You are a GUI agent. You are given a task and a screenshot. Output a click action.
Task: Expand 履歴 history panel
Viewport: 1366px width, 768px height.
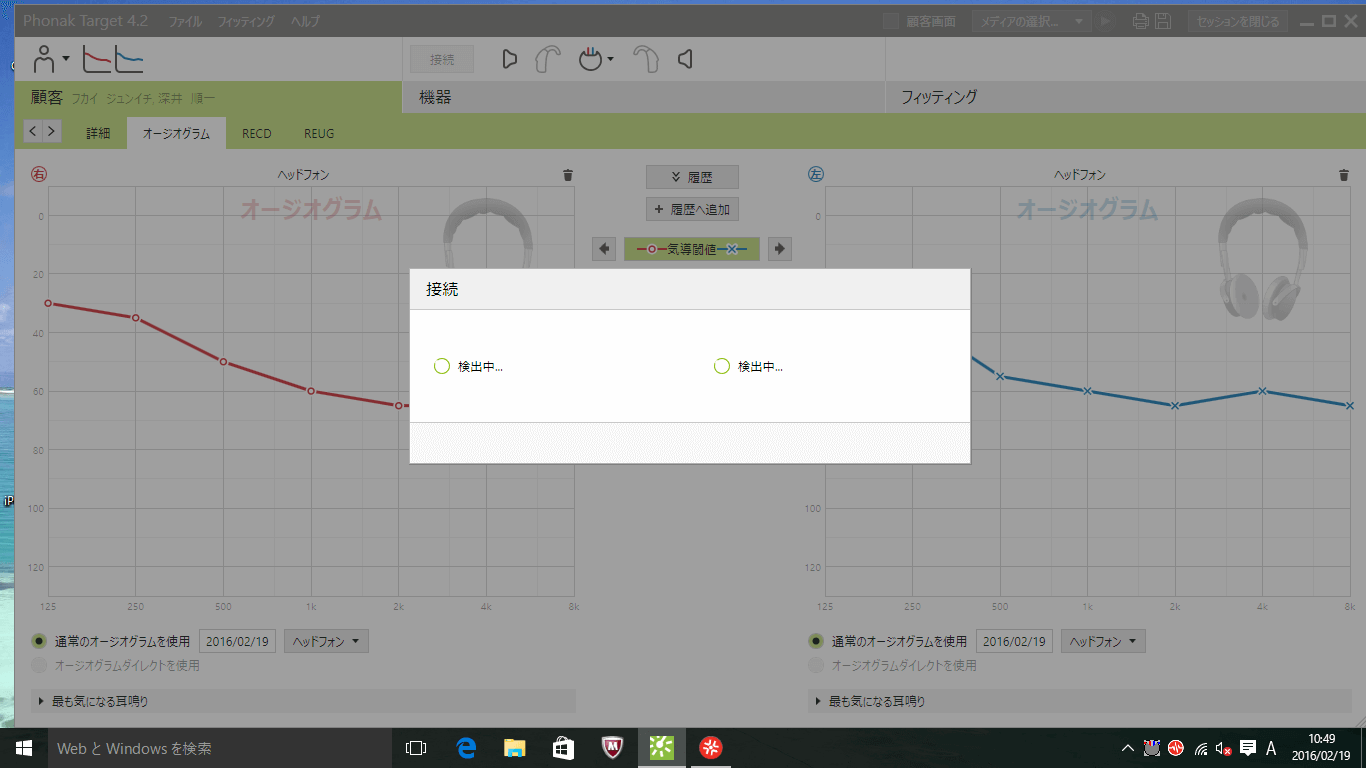click(692, 177)
